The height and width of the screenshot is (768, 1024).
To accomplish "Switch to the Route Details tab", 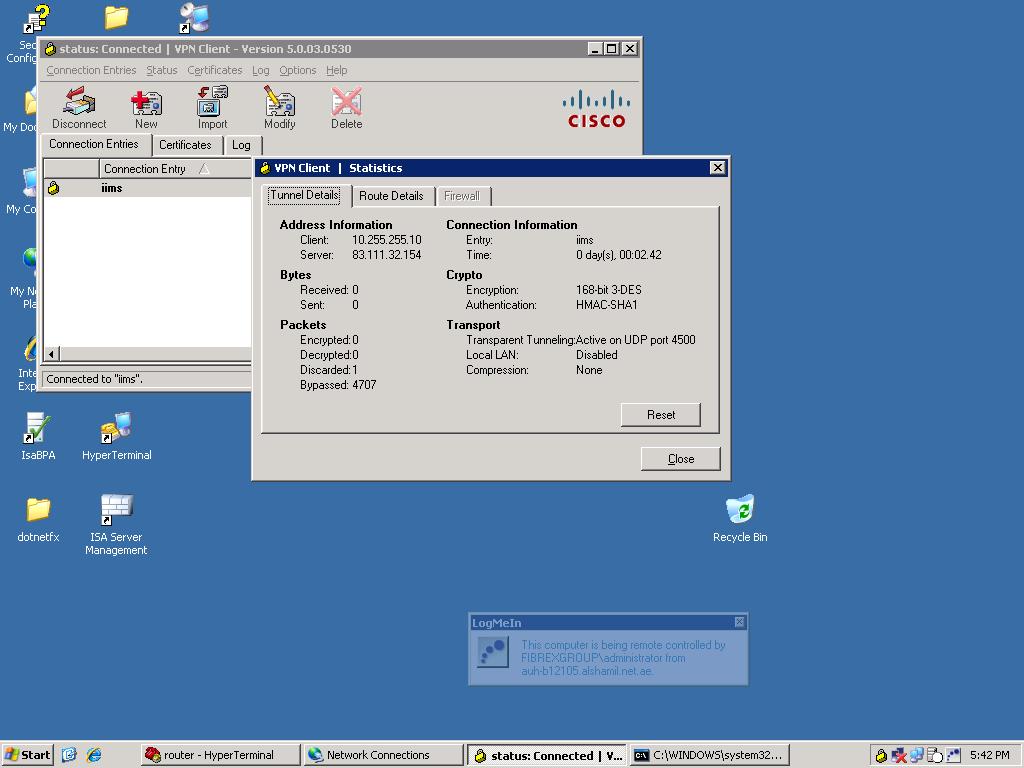I will coord(391,196).
